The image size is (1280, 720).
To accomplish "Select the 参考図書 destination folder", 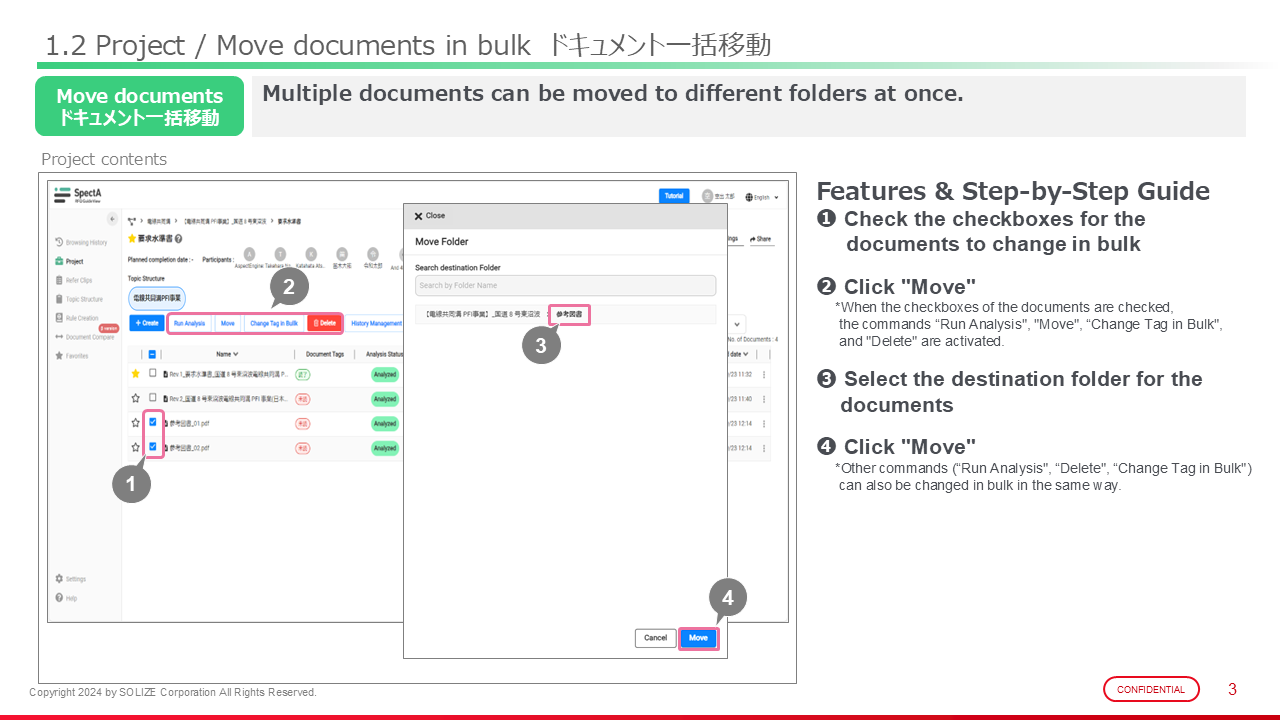I will tap(569, 314).
